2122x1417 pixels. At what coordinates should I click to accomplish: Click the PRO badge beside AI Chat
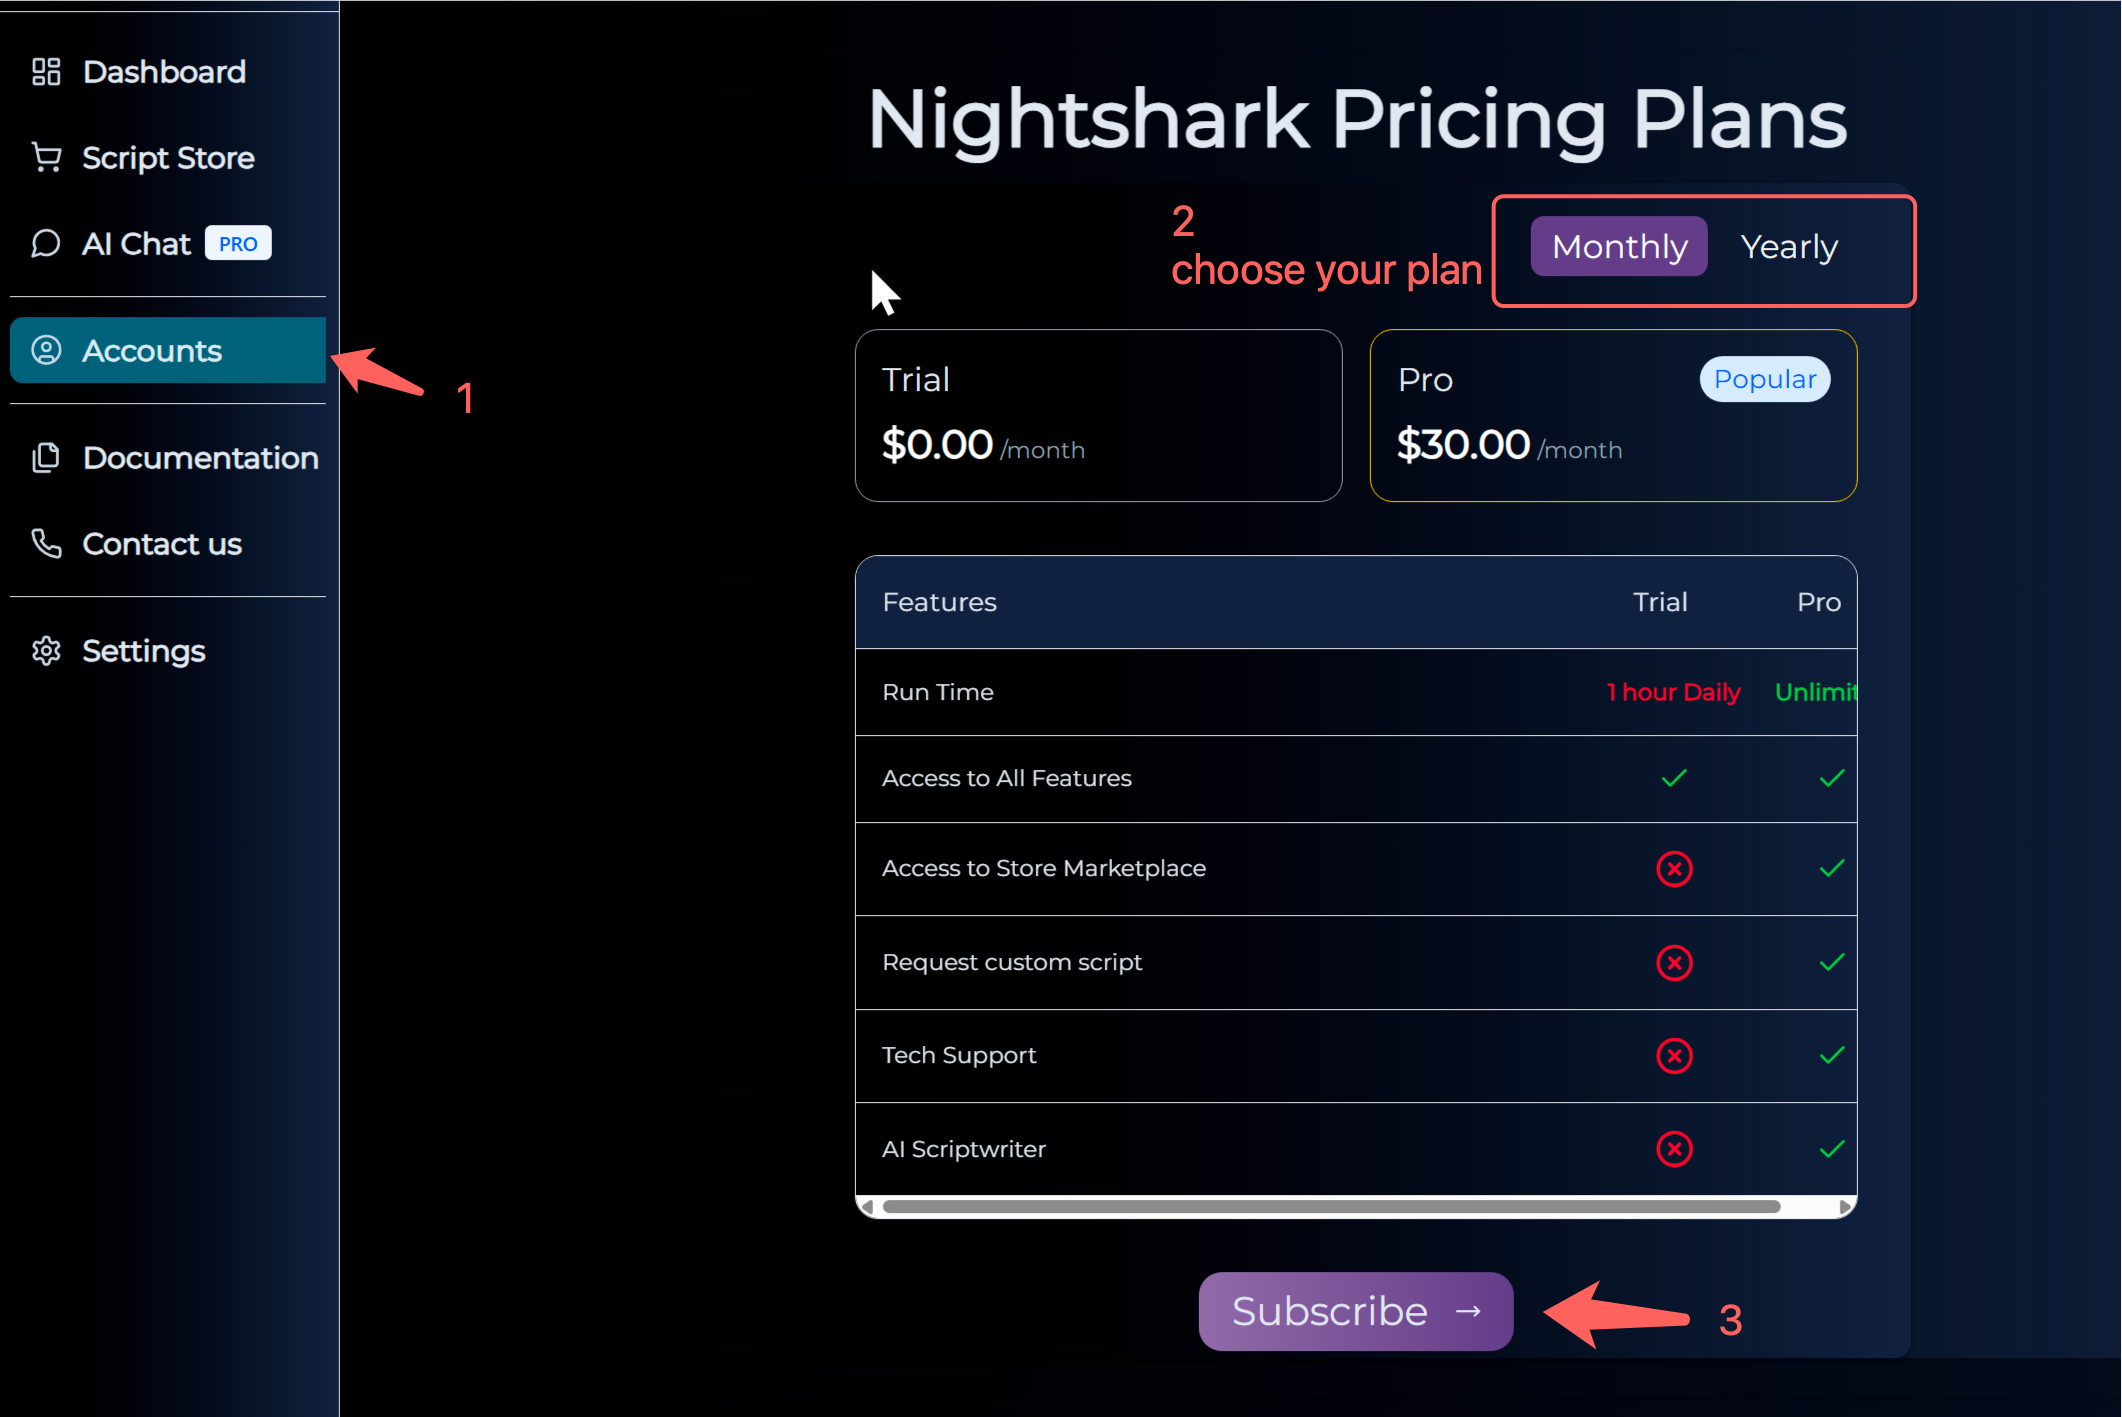pos(238,244)
